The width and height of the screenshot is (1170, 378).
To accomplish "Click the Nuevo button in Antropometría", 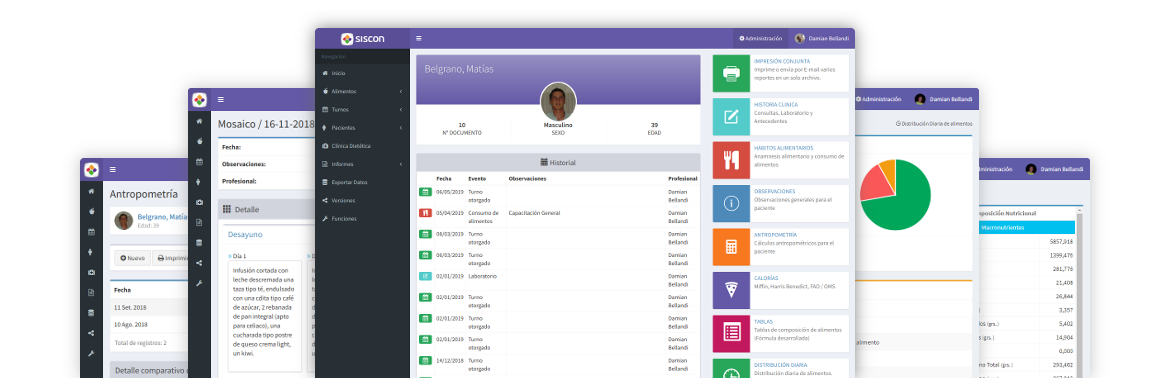I will pos(132,258).
